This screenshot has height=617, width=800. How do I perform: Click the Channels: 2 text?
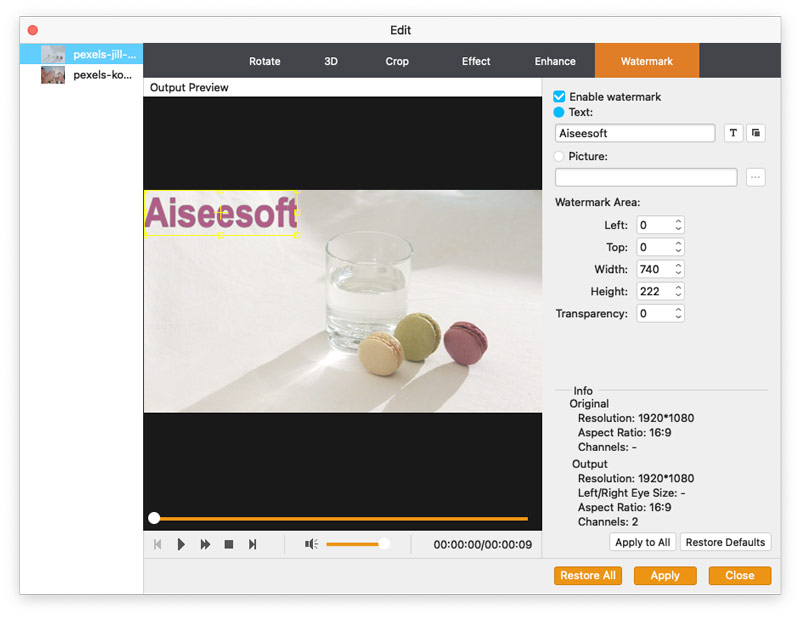point(608,522)
